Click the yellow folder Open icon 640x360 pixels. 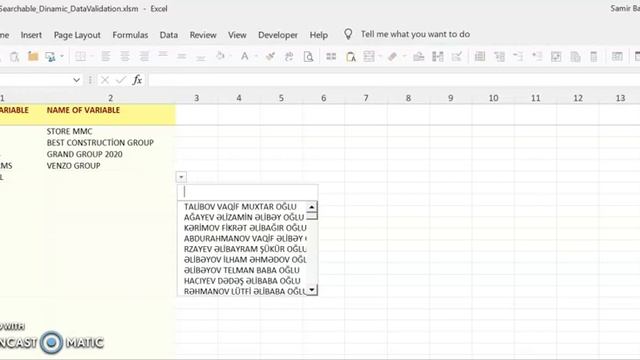point(33,56)
